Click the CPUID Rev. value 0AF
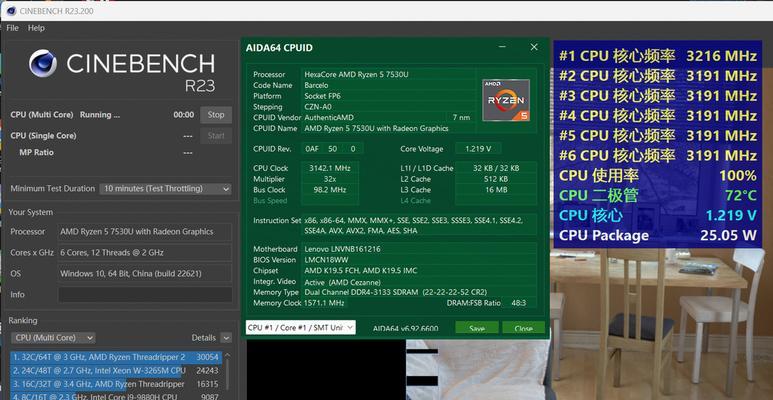773x400 pixels. pos(312,149)
